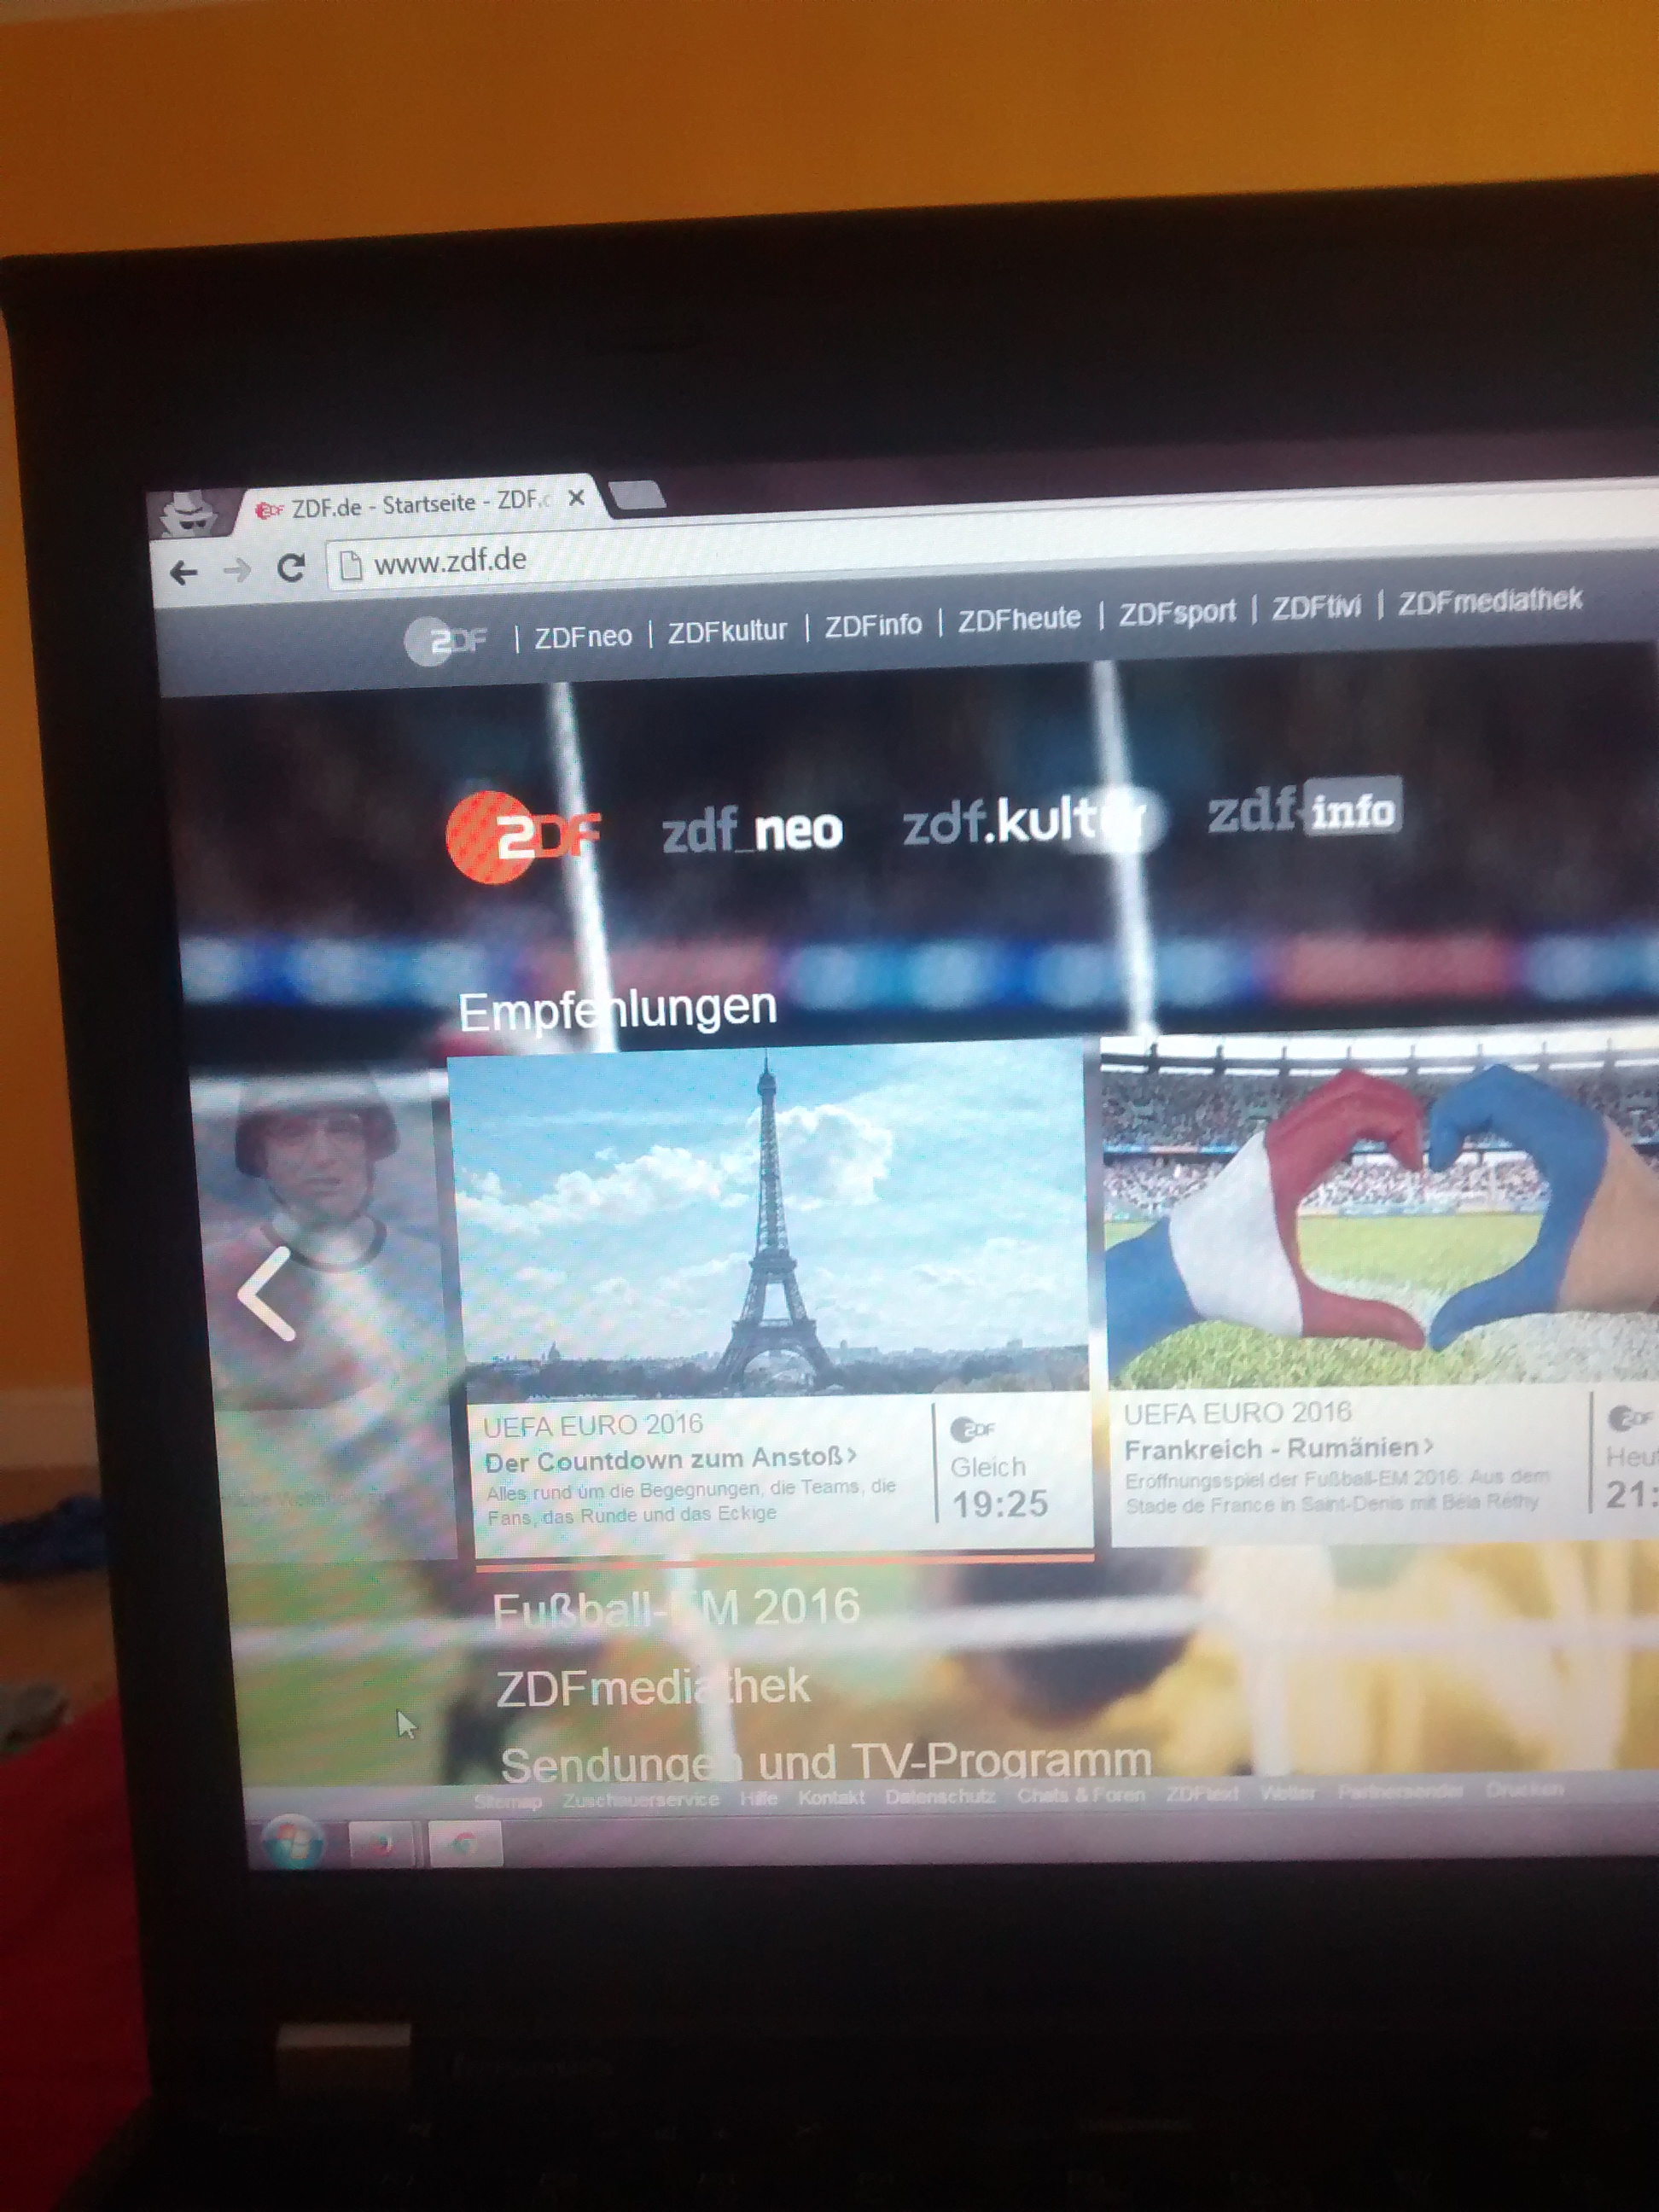Open ZDFneo in top navigation
Viewport: 1659px width, 2212px height.
[583, 637]
